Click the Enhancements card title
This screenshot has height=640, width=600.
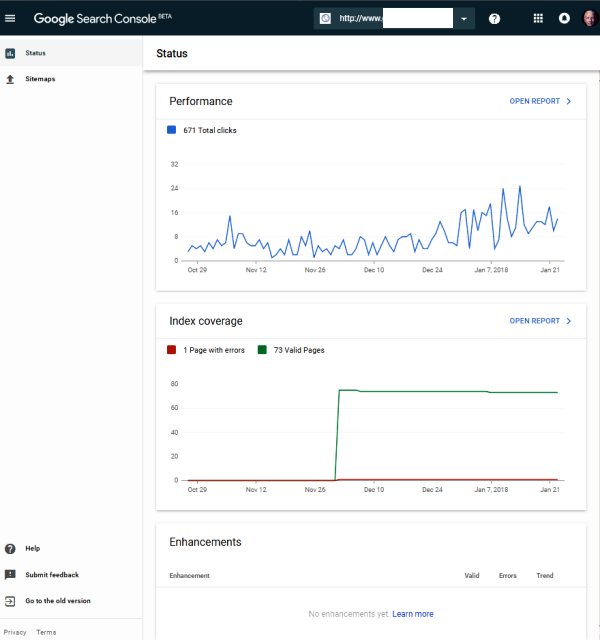[205, 542]
